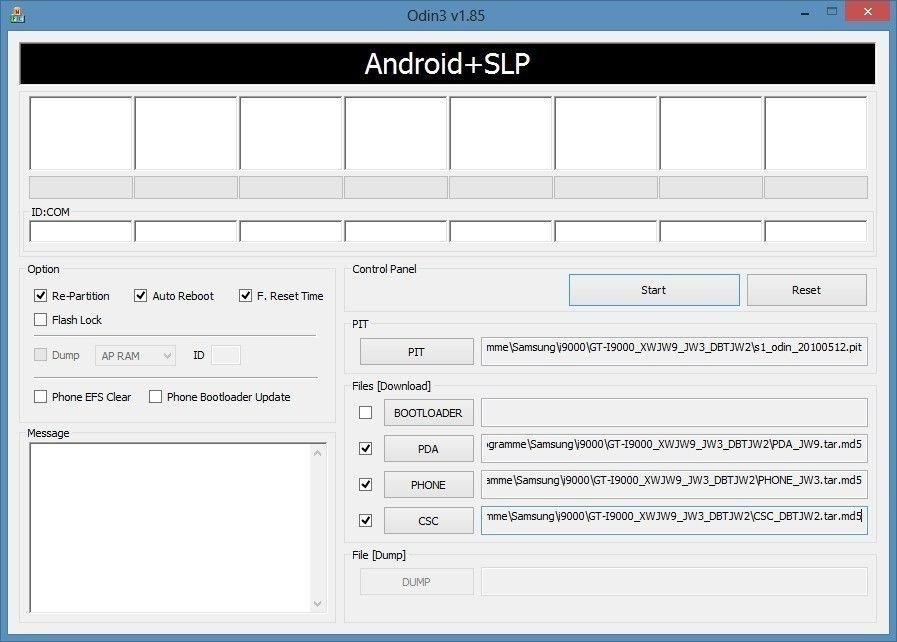Click the CSC_DBTJW2.tar.md5 path field
897x642 pixels.
click(x=674, y=520)
